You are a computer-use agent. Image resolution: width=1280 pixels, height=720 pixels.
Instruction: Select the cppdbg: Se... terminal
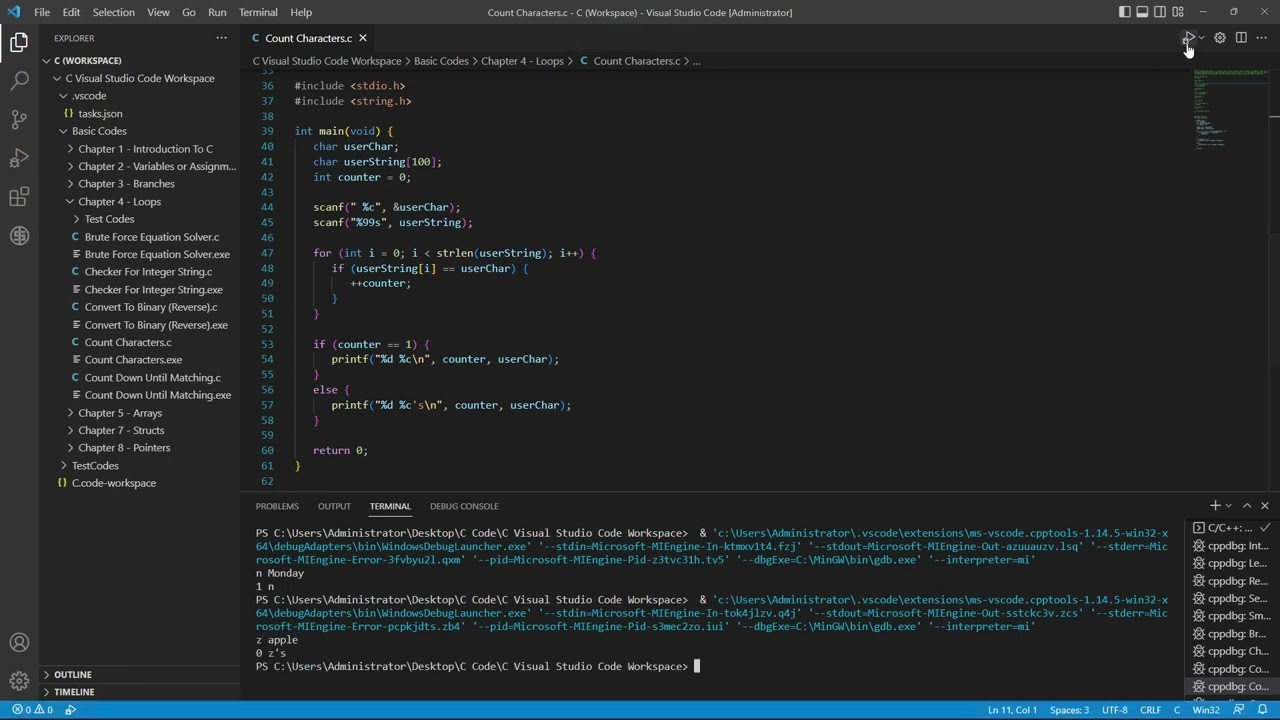[1230, 599]
